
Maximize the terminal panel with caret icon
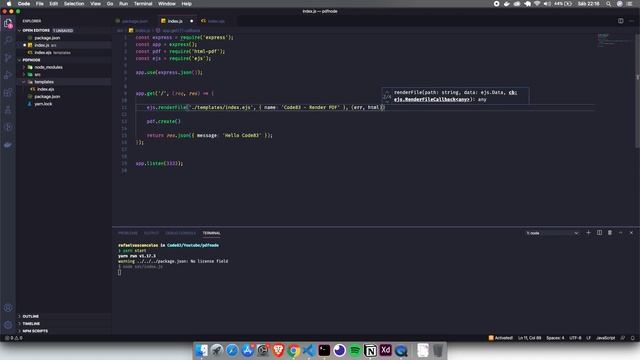(620, 233)
